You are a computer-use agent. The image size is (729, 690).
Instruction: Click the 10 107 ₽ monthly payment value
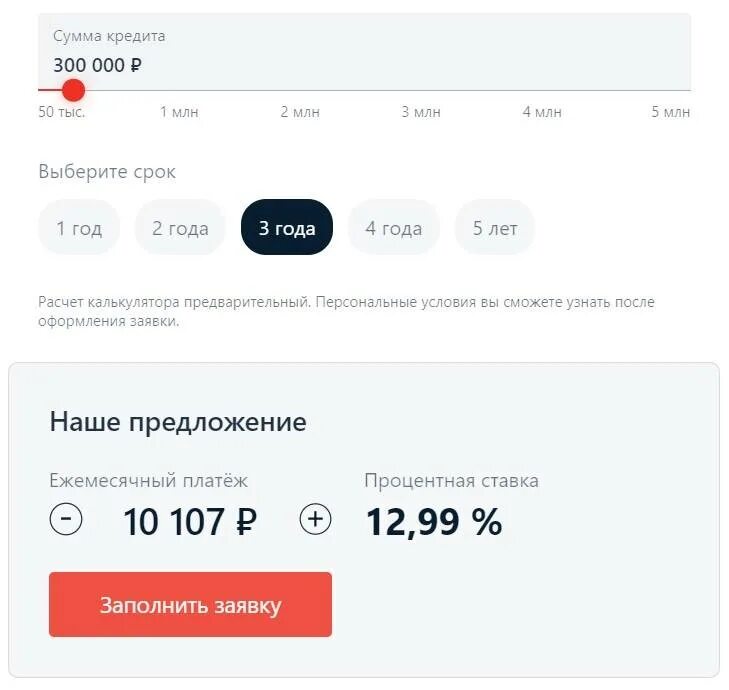[190, 521]
